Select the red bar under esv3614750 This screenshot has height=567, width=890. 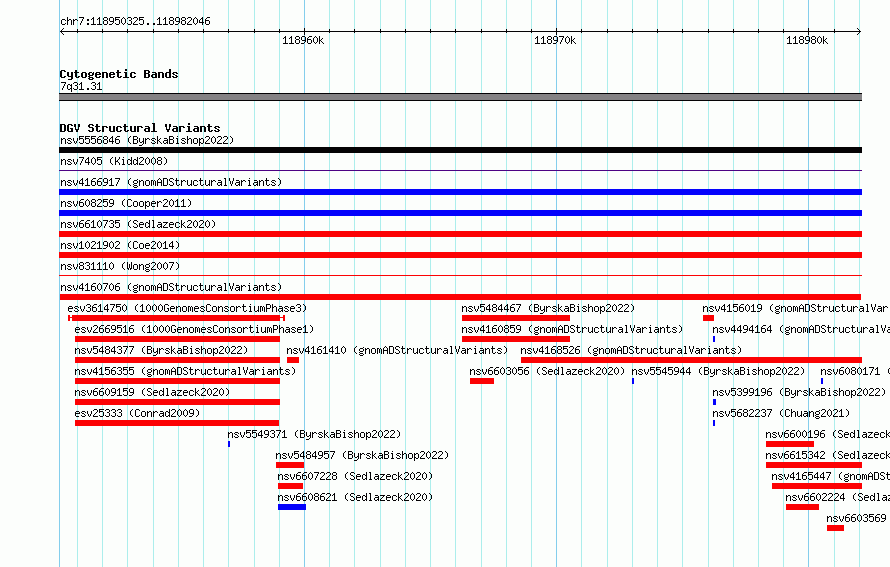176,318
